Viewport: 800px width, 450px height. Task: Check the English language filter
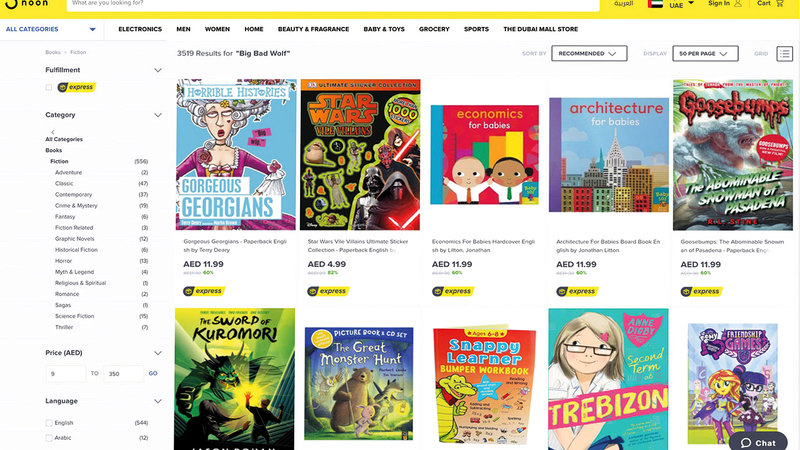(x=49, y=423)
